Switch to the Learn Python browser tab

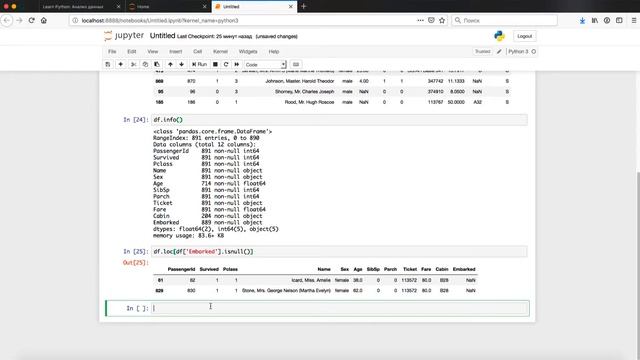tap(73, 7)
